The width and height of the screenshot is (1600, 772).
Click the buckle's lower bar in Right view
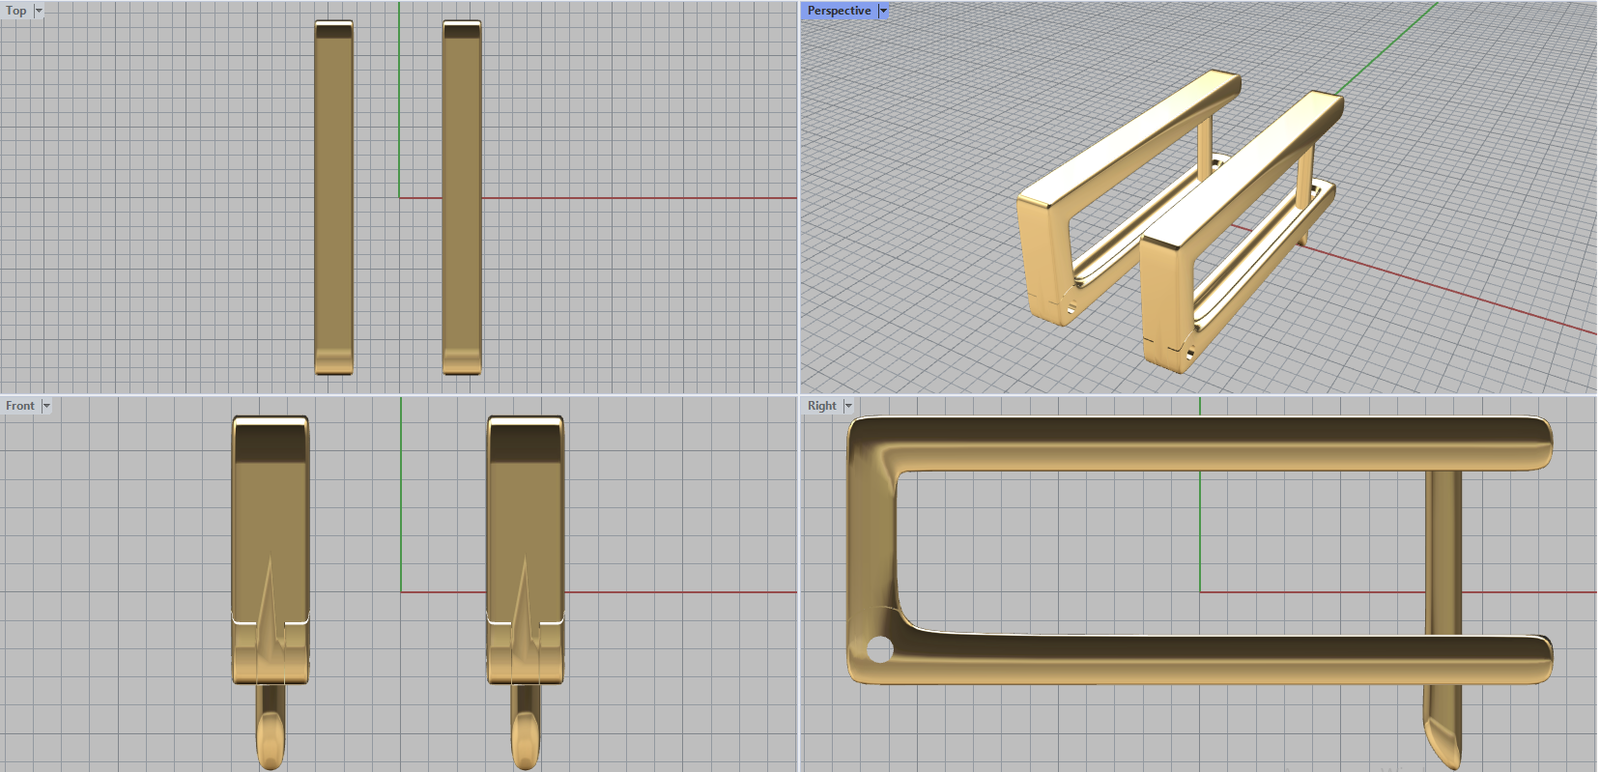pos(1200,660)
